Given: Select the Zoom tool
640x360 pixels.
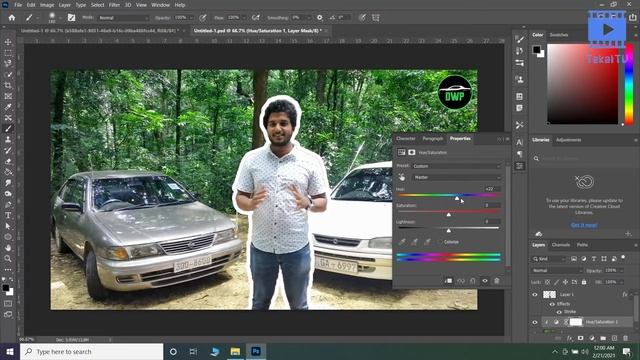Looking at the screenshot, I should [8, 258].
